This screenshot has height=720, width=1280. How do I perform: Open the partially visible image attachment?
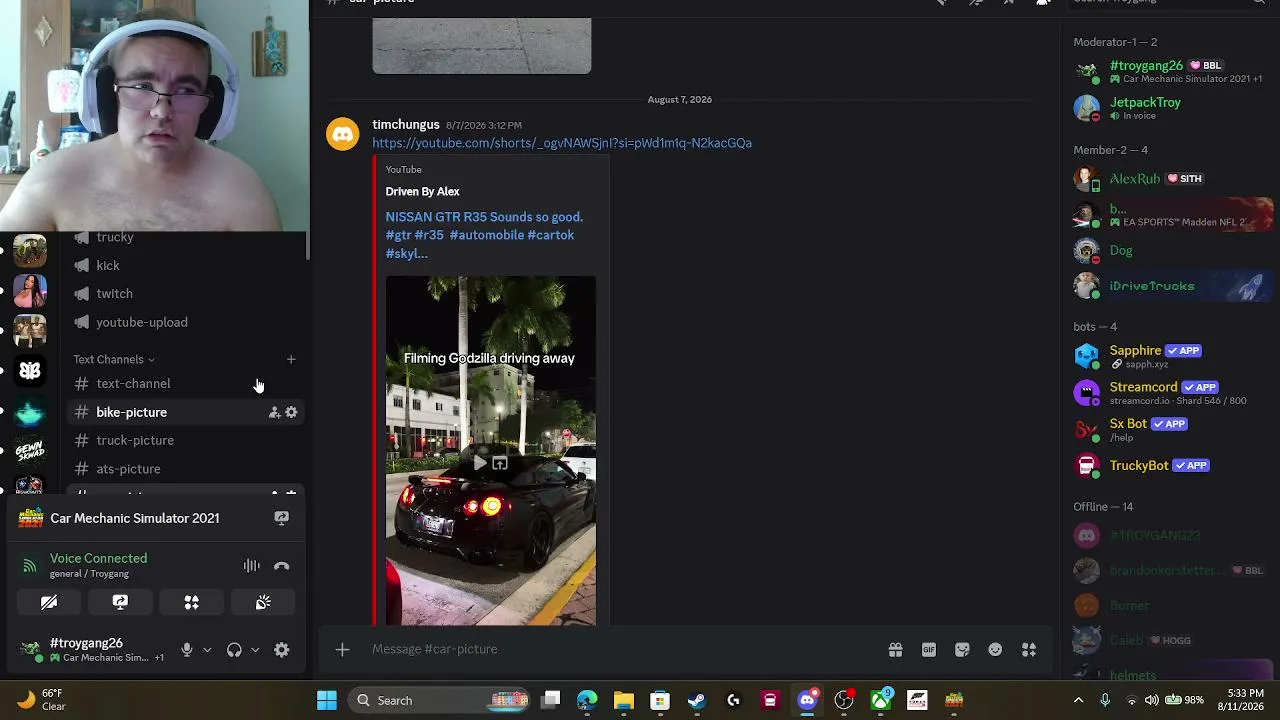click(x=482, y=45)
